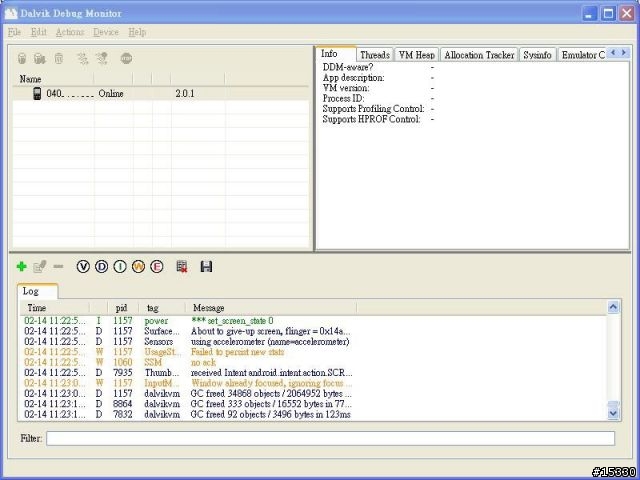640x480 pixels.
Task: Select the Log tab
Action: click(37, 291)
